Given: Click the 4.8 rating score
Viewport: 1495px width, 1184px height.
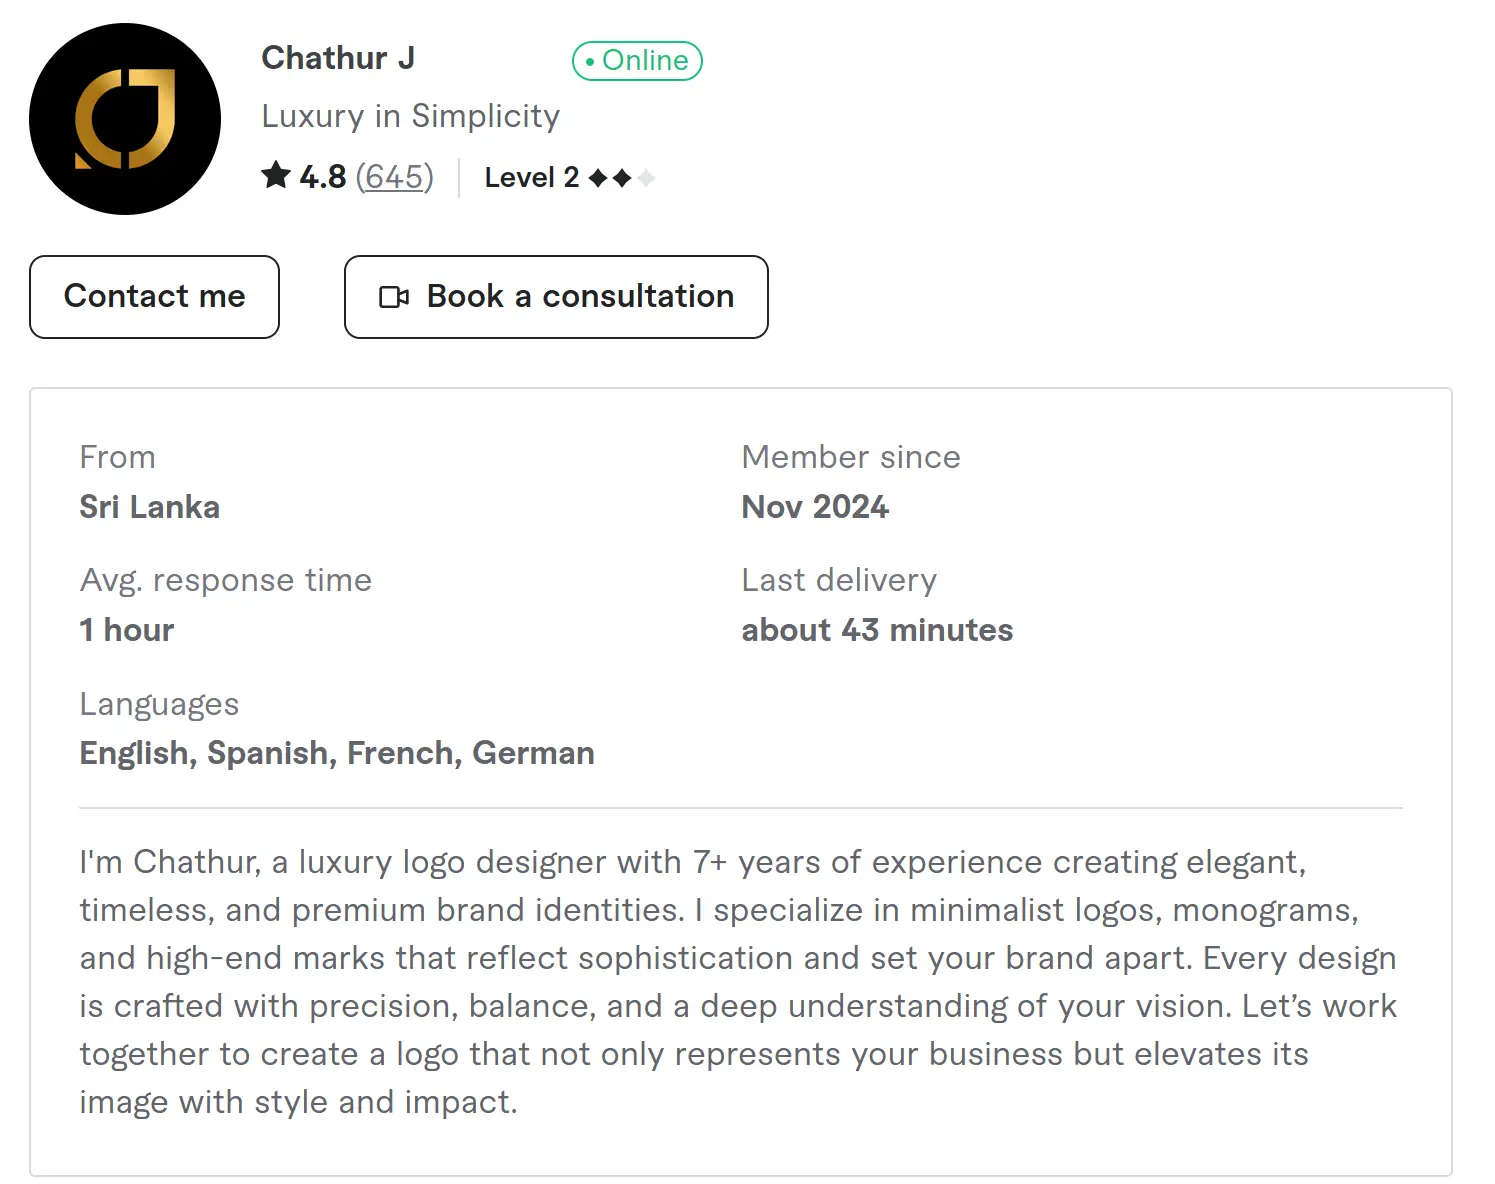Looking at the screenshot, I should [322, 177].
